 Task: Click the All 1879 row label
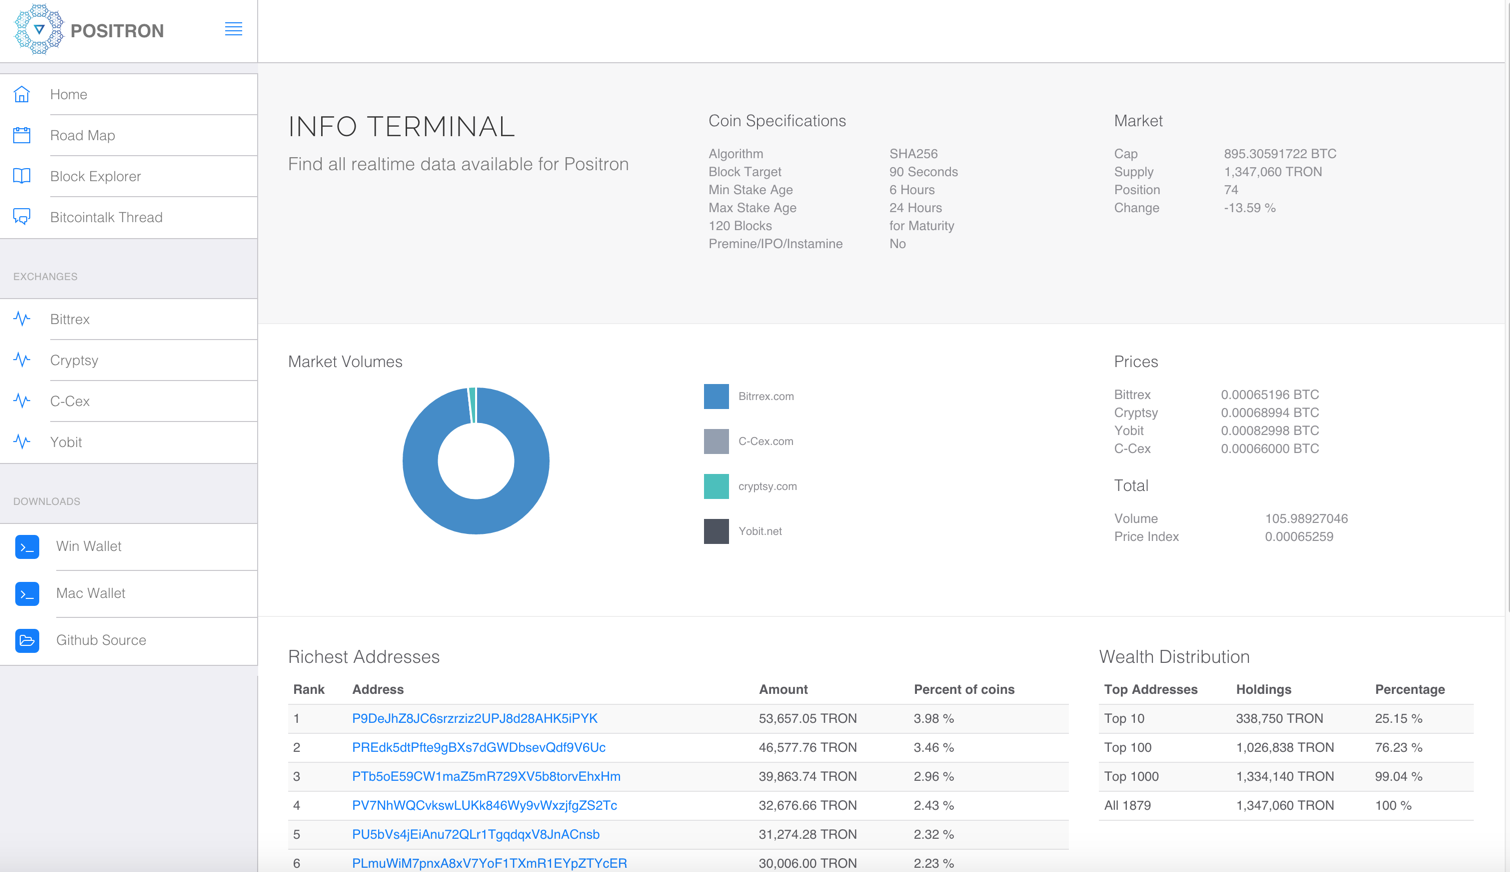coord(1127,805)
